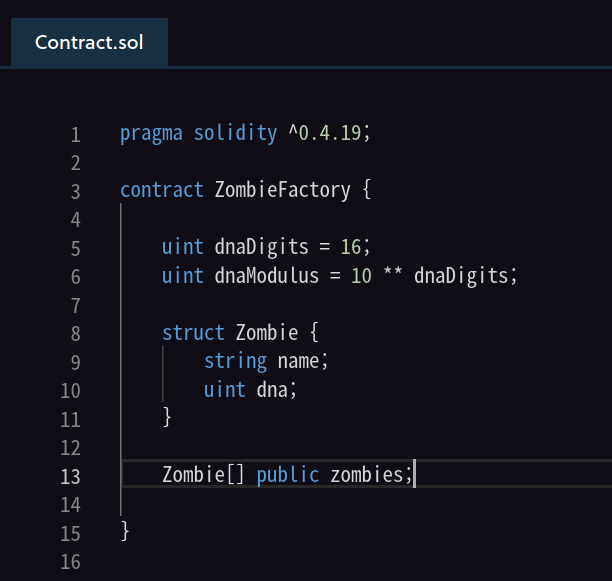Click the number 16 on line 5
The width and height of the screenshot is (612, 581).
coord(350,247)
